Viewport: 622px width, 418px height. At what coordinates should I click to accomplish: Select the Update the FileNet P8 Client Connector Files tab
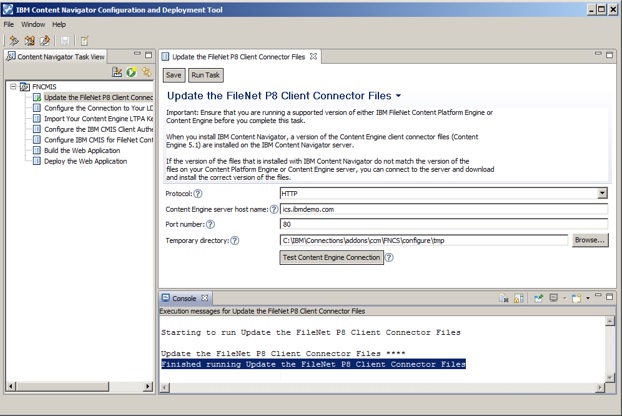pyautogui.click(x=238, y=57)
